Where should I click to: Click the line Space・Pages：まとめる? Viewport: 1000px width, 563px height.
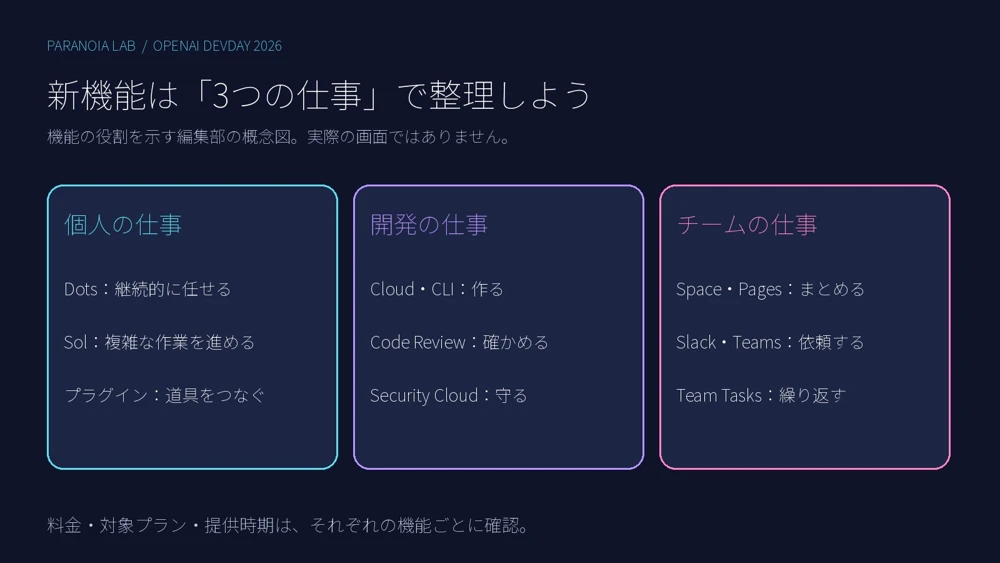(770, 289)
